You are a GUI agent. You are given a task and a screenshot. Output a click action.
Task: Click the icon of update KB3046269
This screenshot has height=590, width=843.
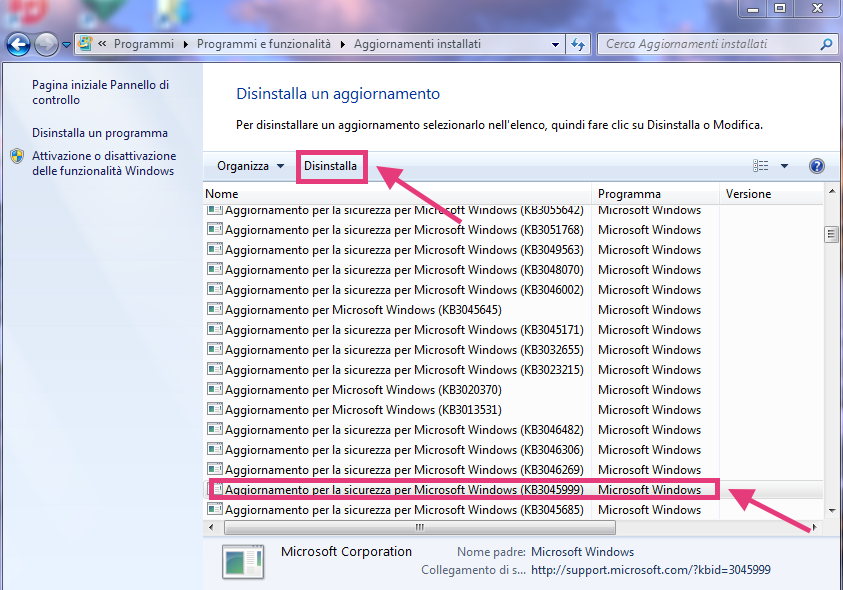tap(215, 469)
